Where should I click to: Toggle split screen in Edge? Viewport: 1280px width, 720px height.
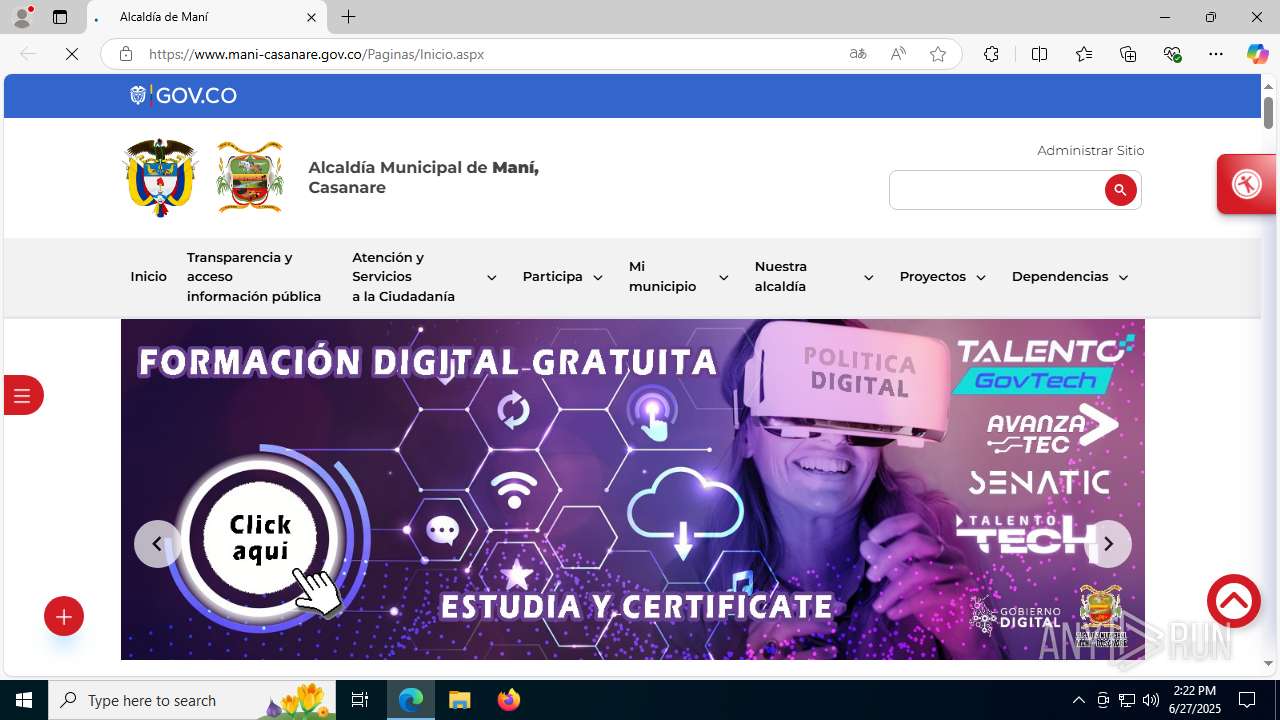click(x=1039, y=54)
